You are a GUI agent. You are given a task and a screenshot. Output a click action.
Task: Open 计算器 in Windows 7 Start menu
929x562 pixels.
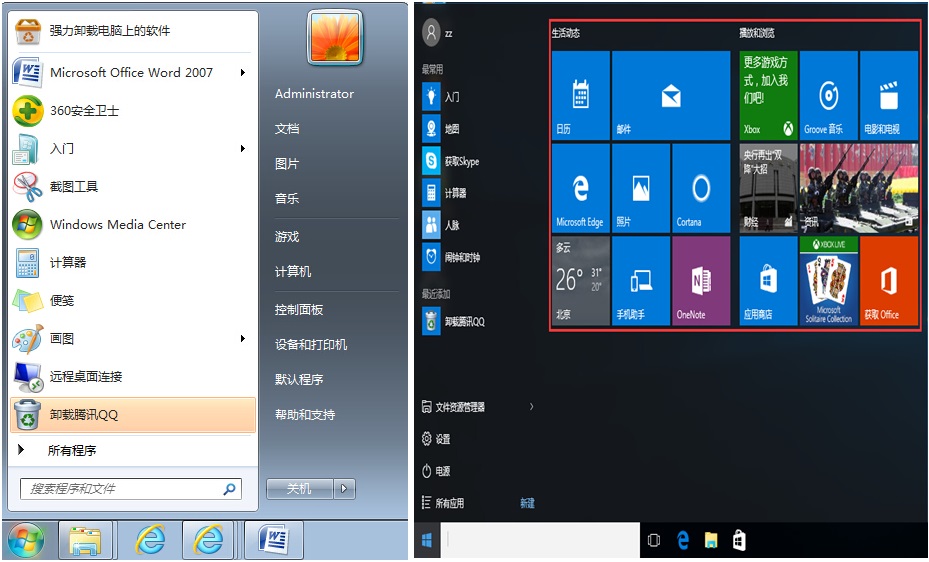133,262
